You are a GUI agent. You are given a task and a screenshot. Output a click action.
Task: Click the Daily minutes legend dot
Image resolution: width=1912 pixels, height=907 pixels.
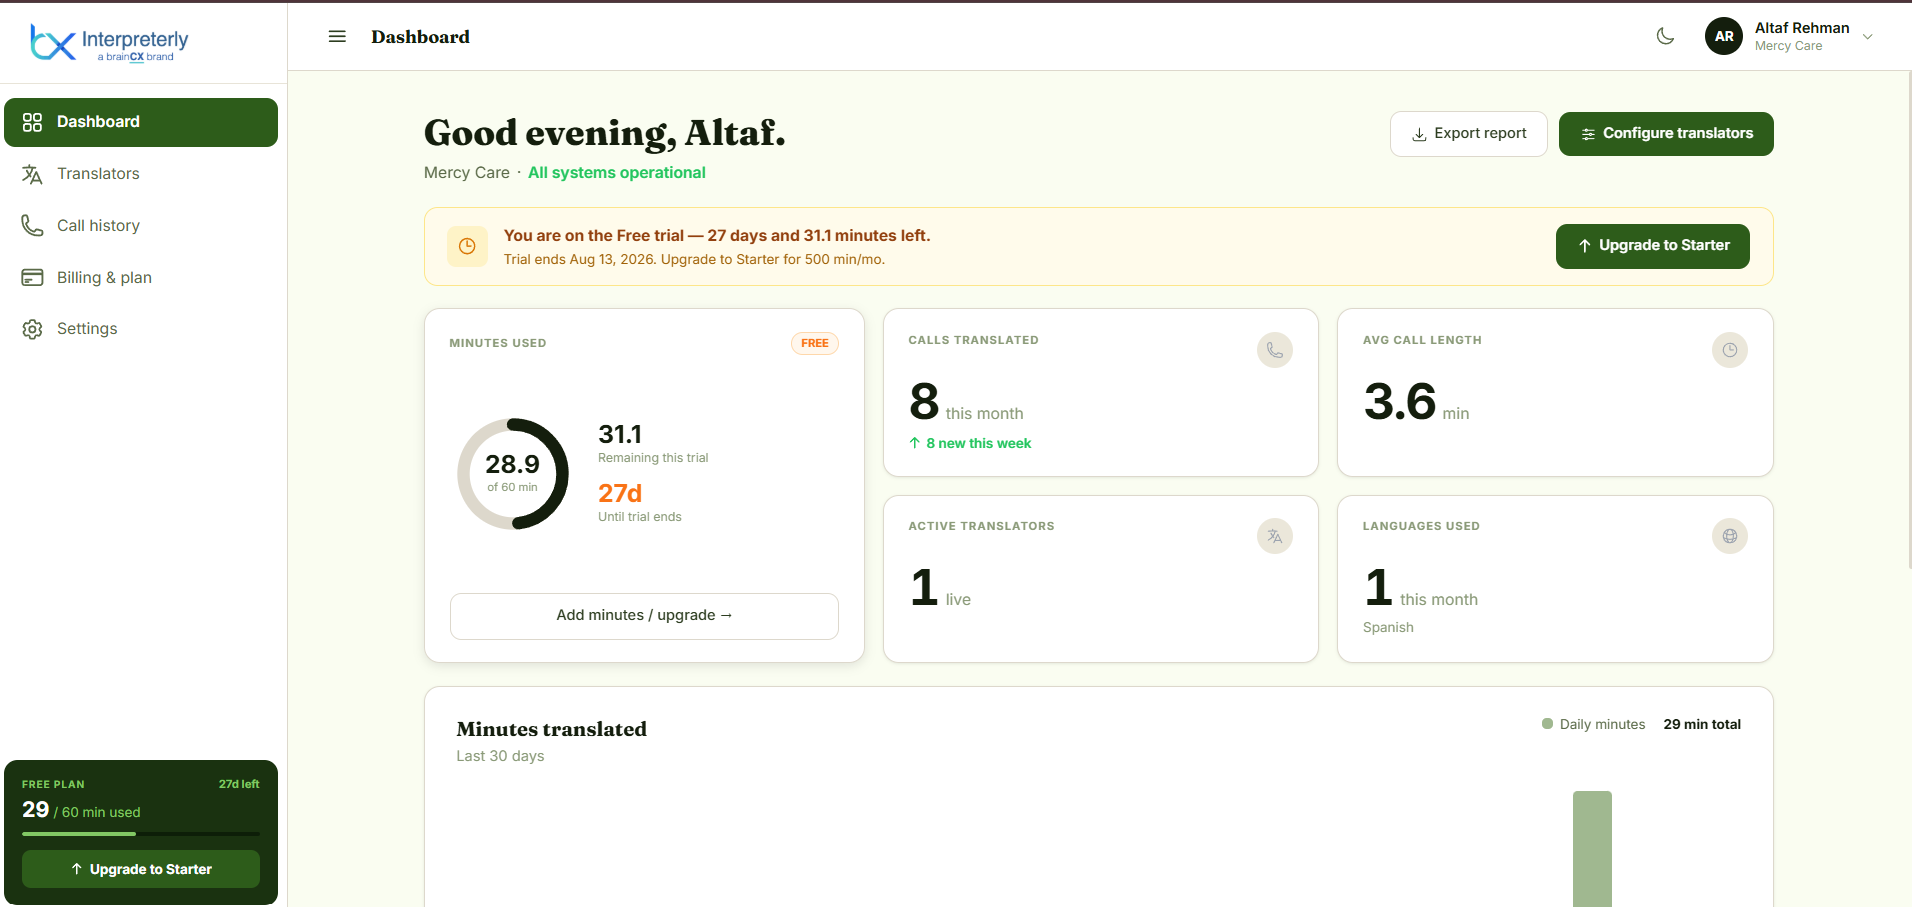(1548, 724)
